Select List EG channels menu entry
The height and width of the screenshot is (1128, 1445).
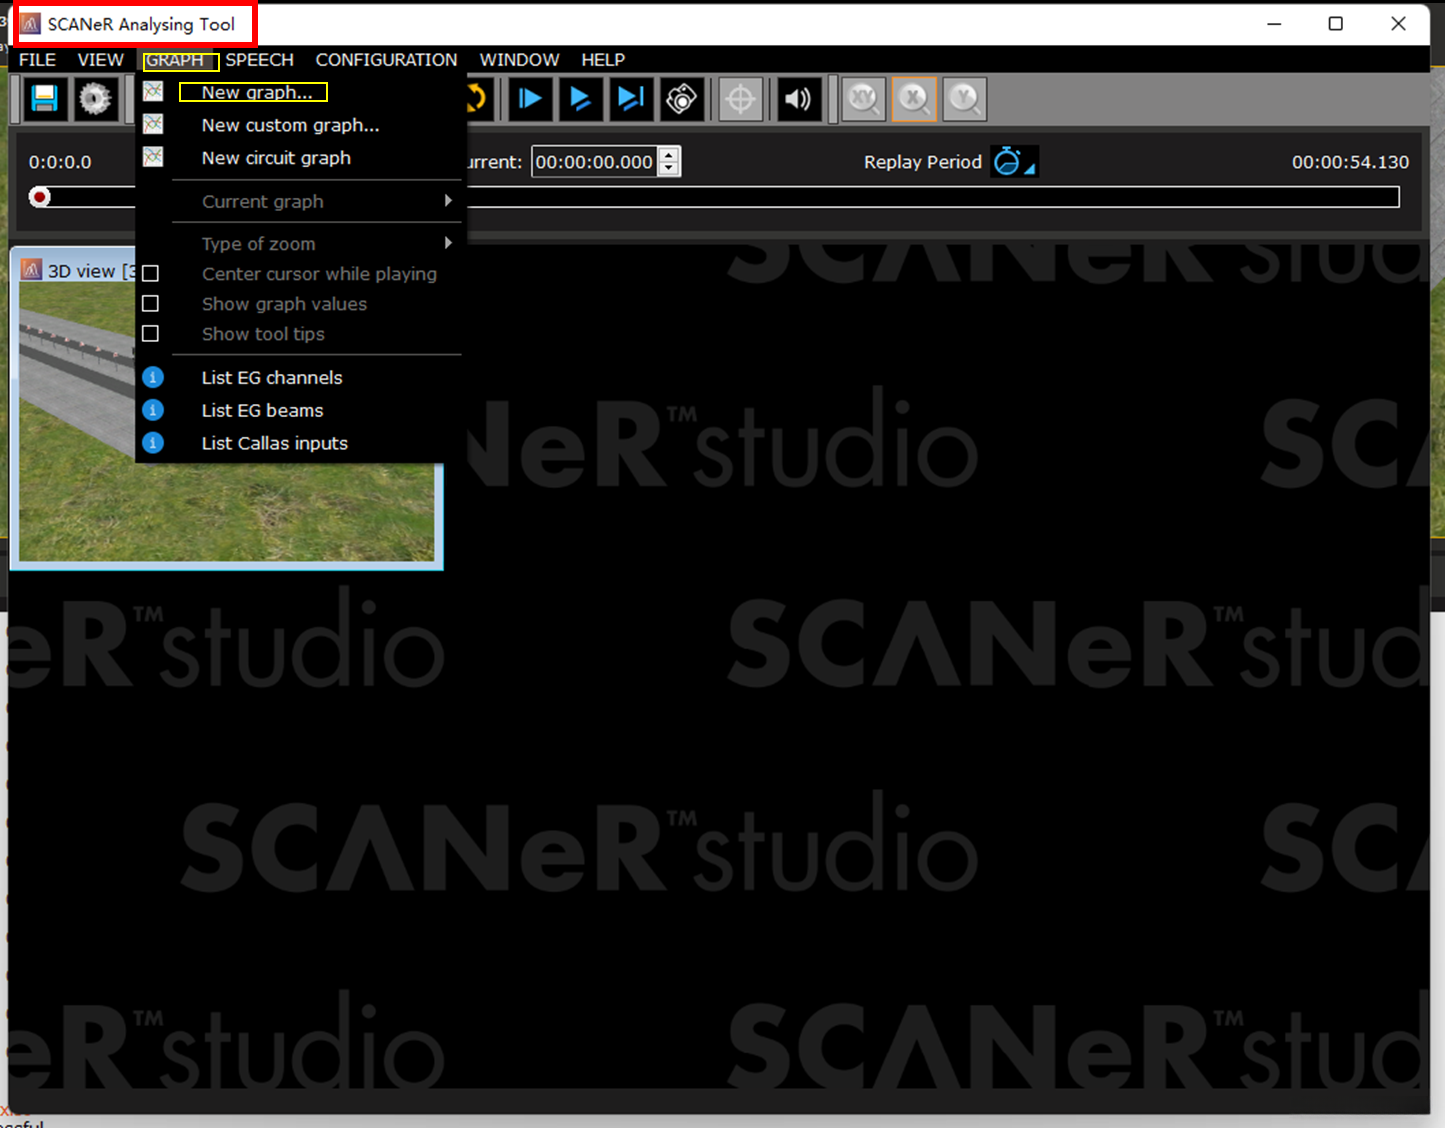[300, 377]
